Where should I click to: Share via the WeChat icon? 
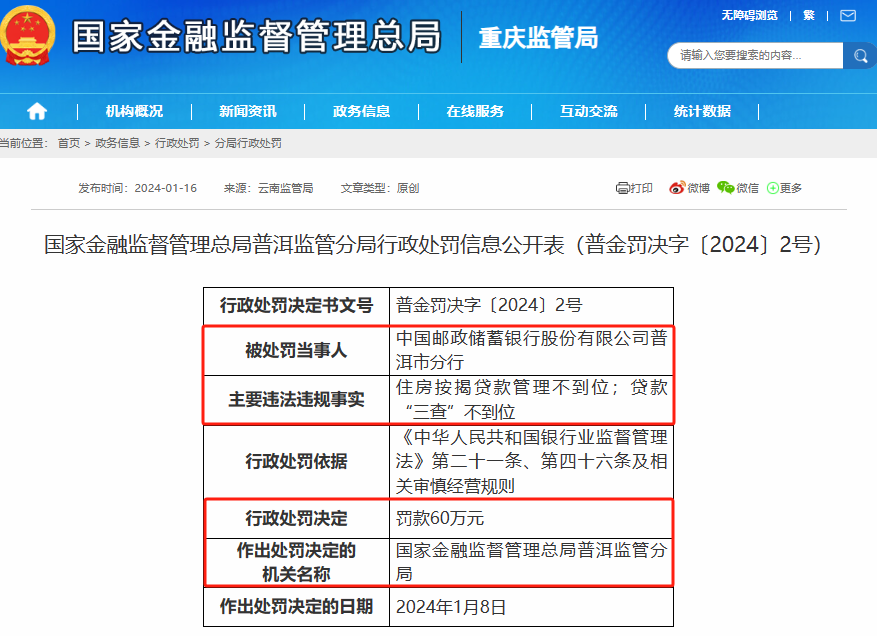tap(725, 188)
